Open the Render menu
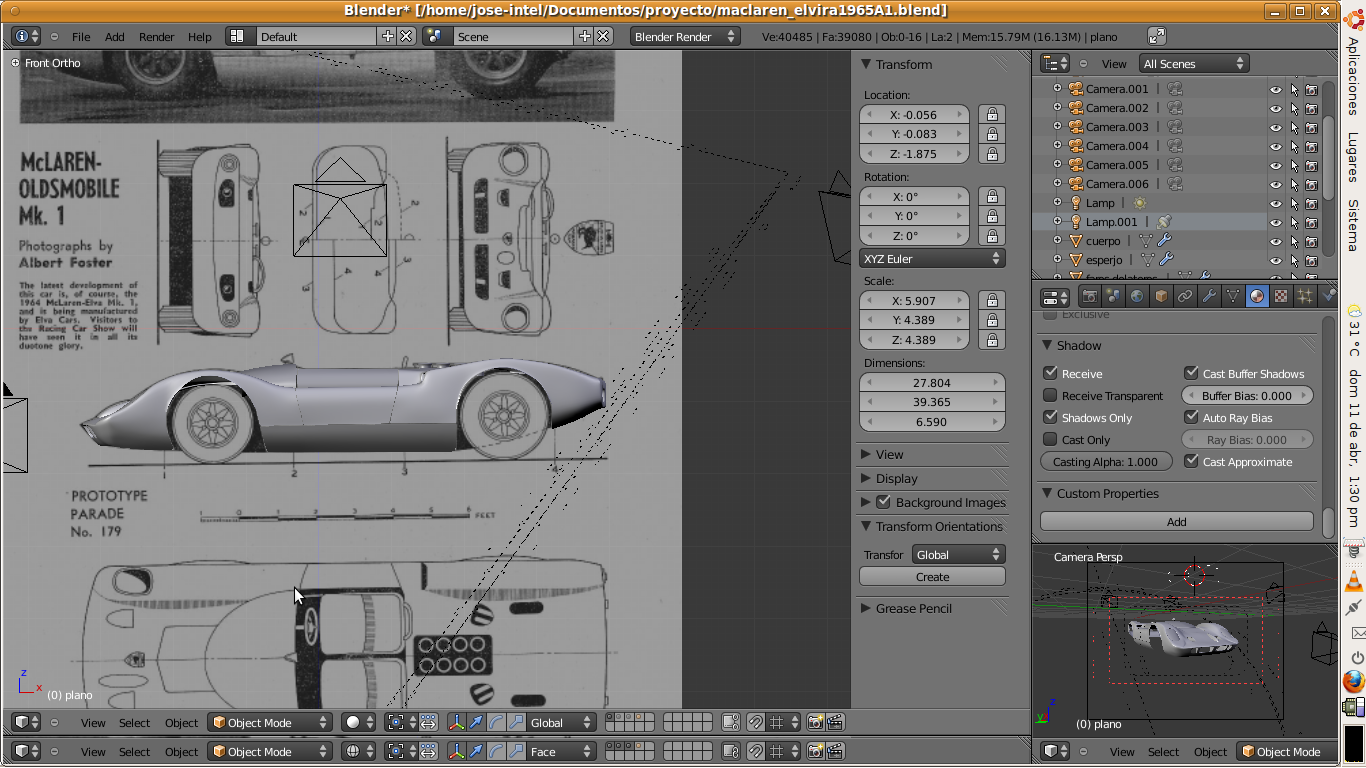The height and width of the screenshot is (768, 1366). click(156, 37)
